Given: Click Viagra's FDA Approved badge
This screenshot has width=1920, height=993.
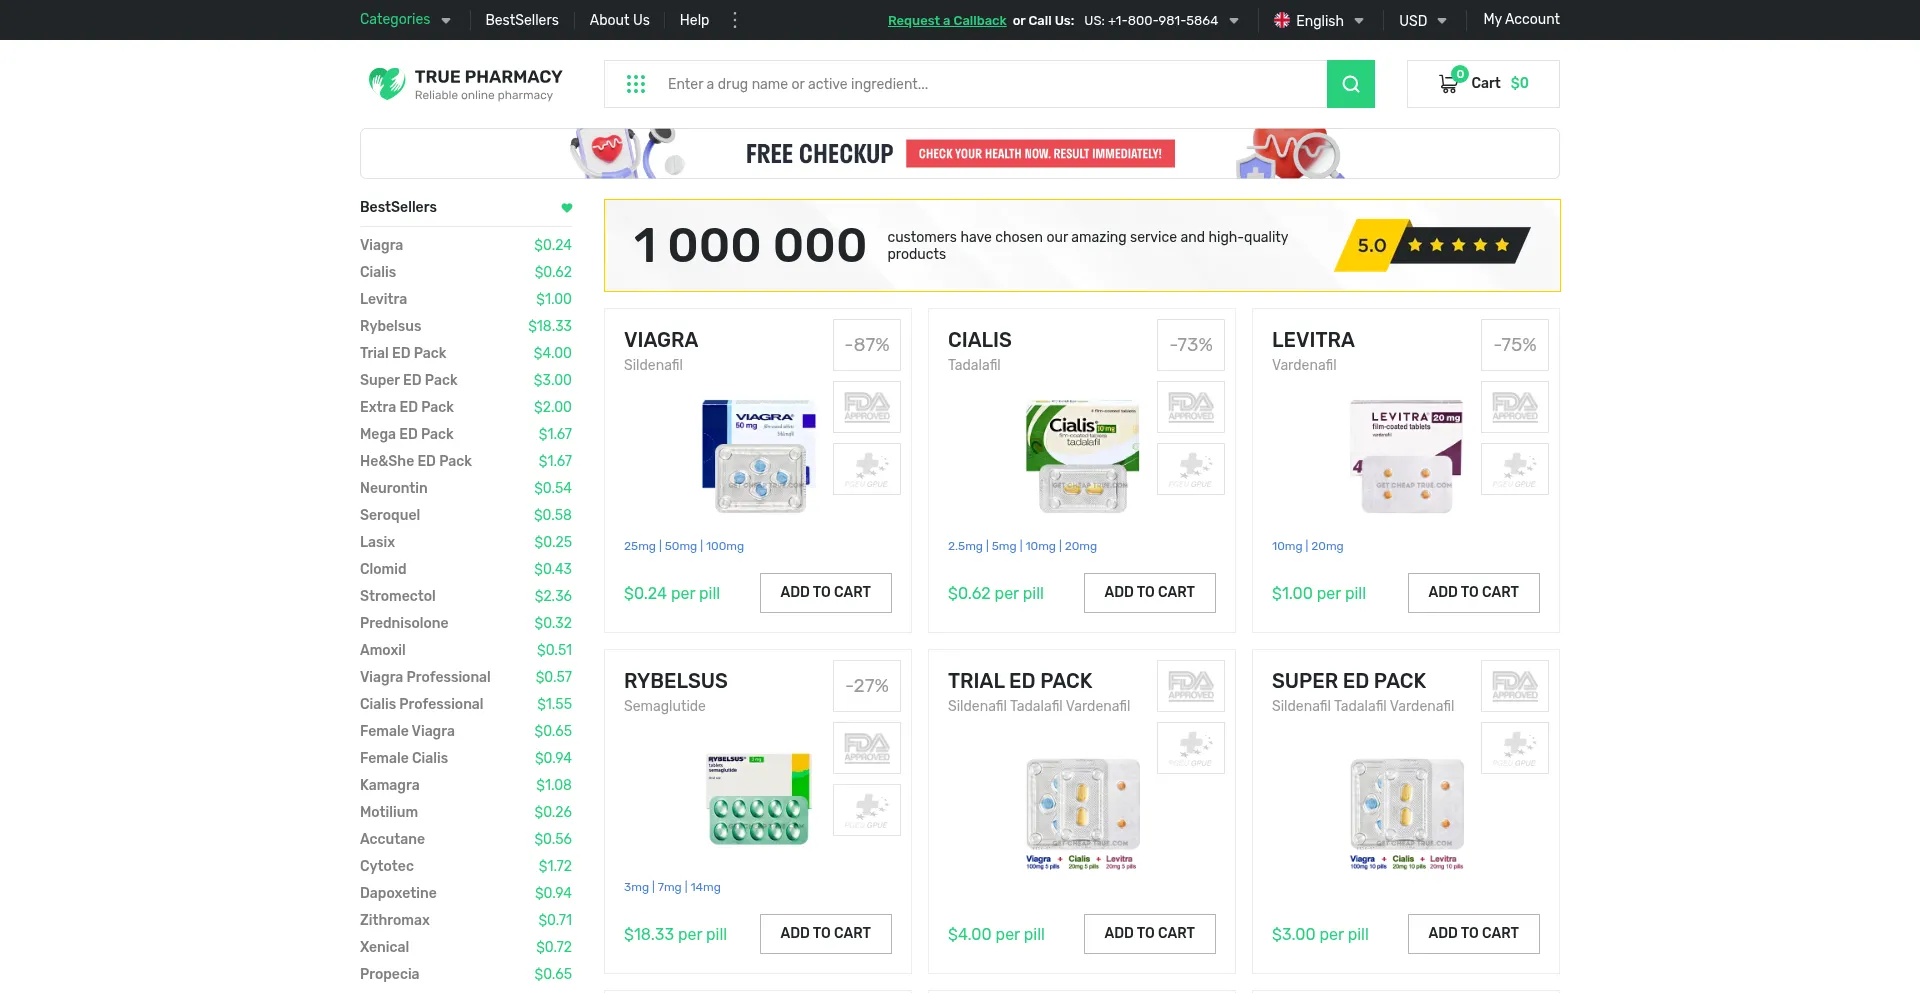Looking at the screenshot, I should (867, 407).
